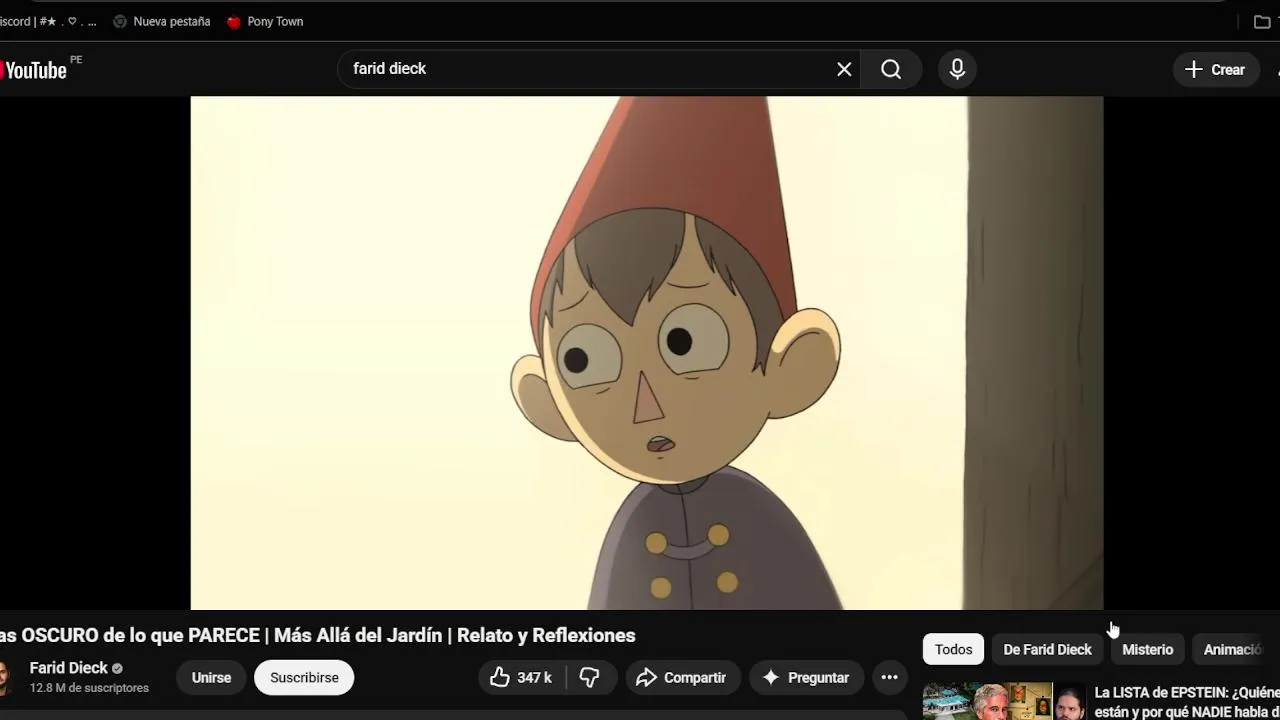This screenshot has width=1280, height=720.
Task: Clear the search box with the X icon
Action: (x=844, y=69)
